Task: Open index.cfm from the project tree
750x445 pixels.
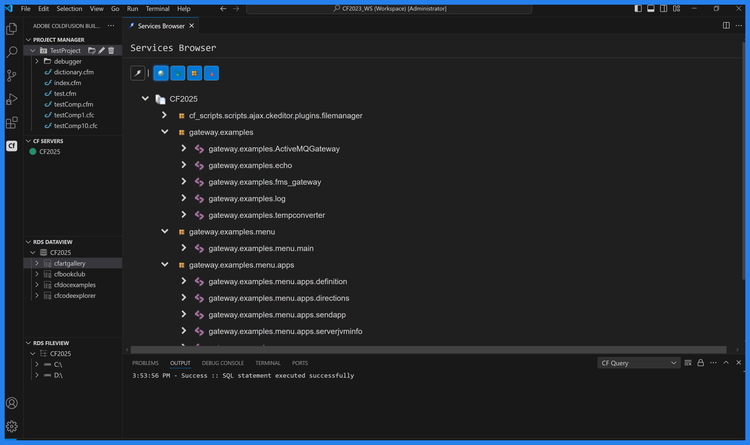Action: 67,83
